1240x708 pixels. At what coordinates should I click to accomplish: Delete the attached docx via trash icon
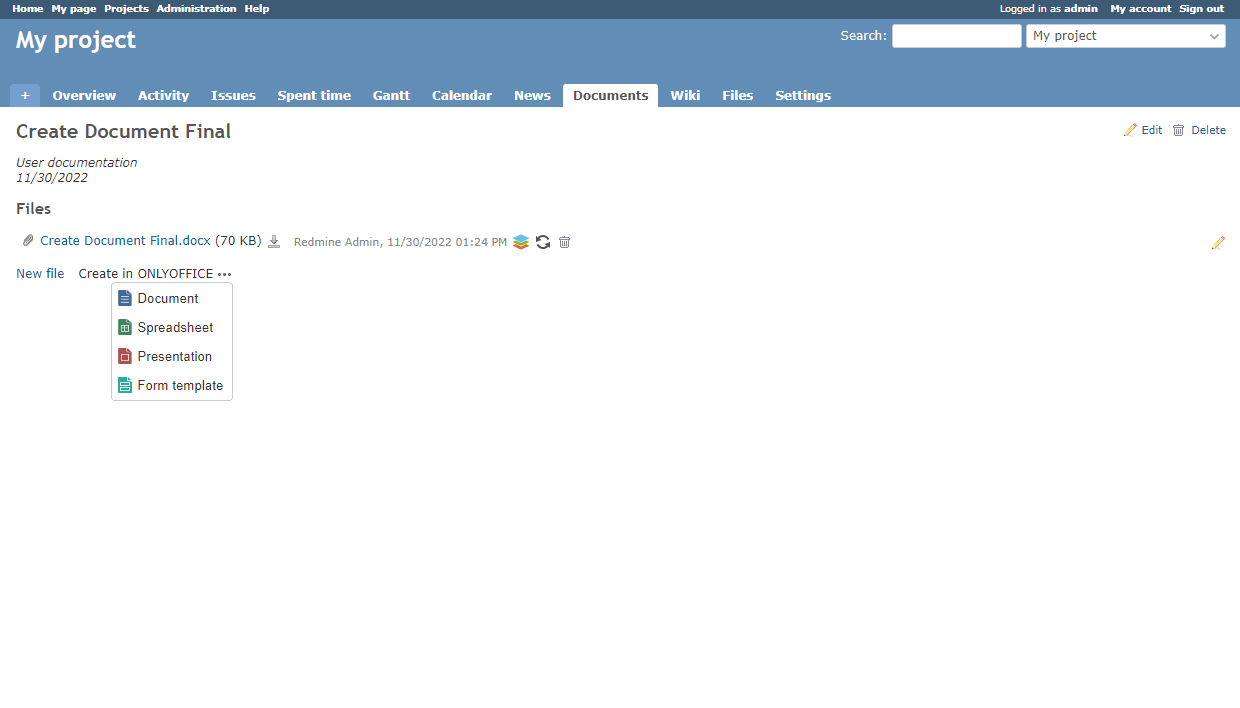coord(565,242)
